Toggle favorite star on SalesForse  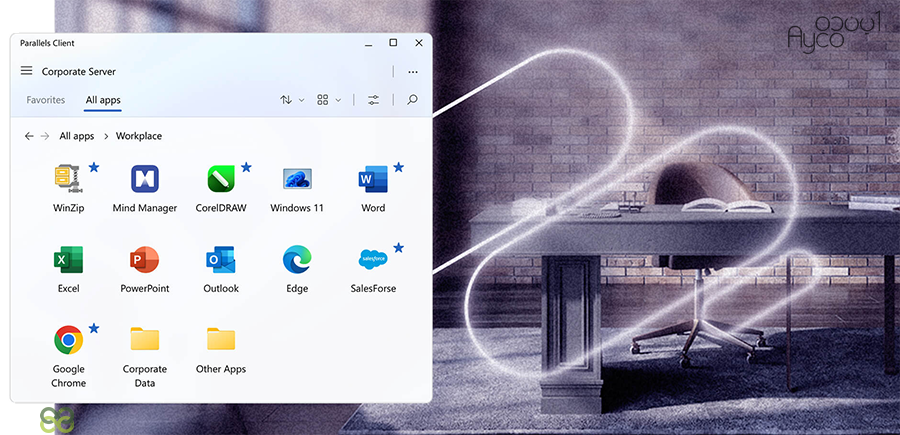click(399, 247)
